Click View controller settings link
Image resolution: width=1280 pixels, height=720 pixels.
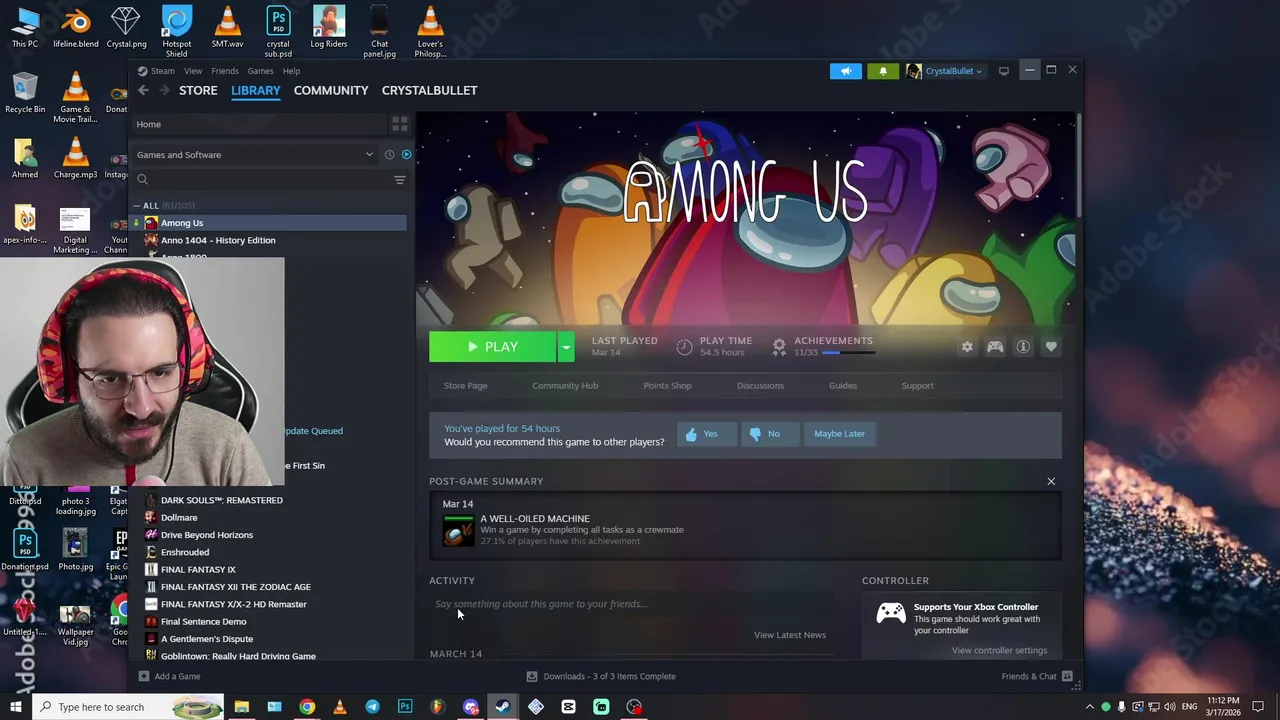[999, 651]
